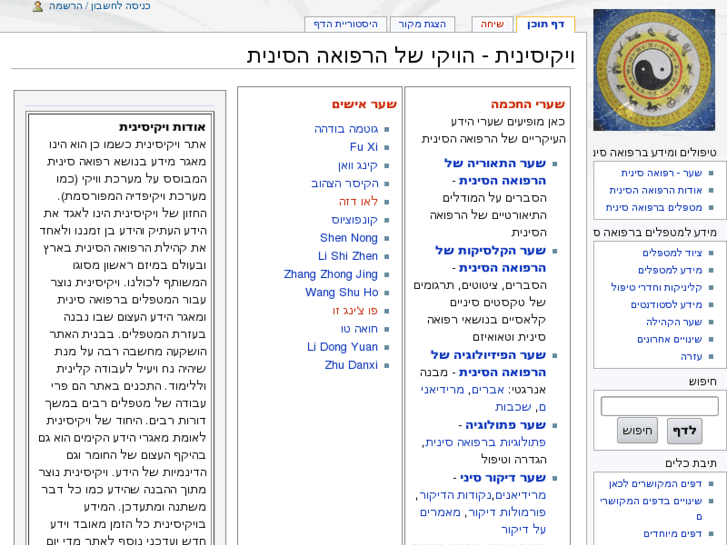This screenshot has width=727, height=545.
Task: Open sidebar link אודות הרפואה הסינית
Action: click(656, 190)
